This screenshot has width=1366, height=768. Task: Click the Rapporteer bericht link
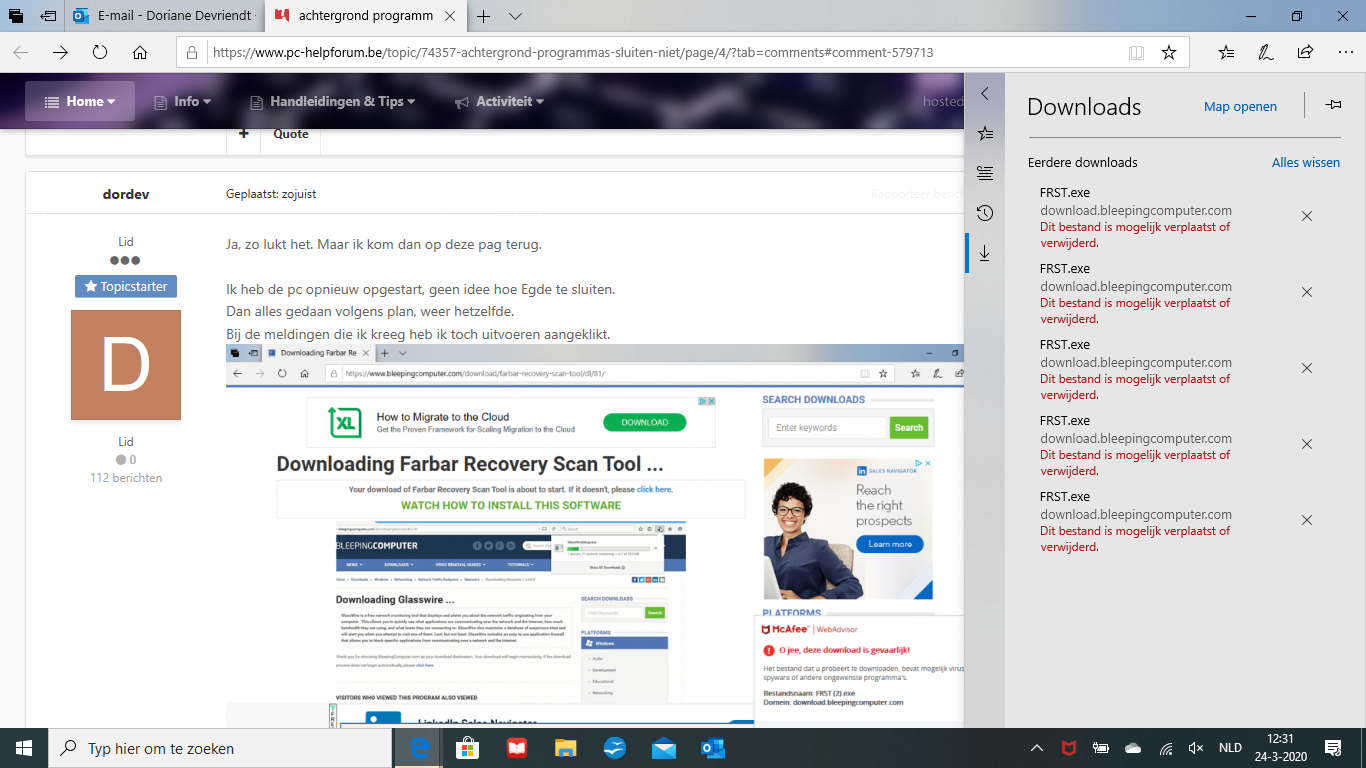(916, 194)
